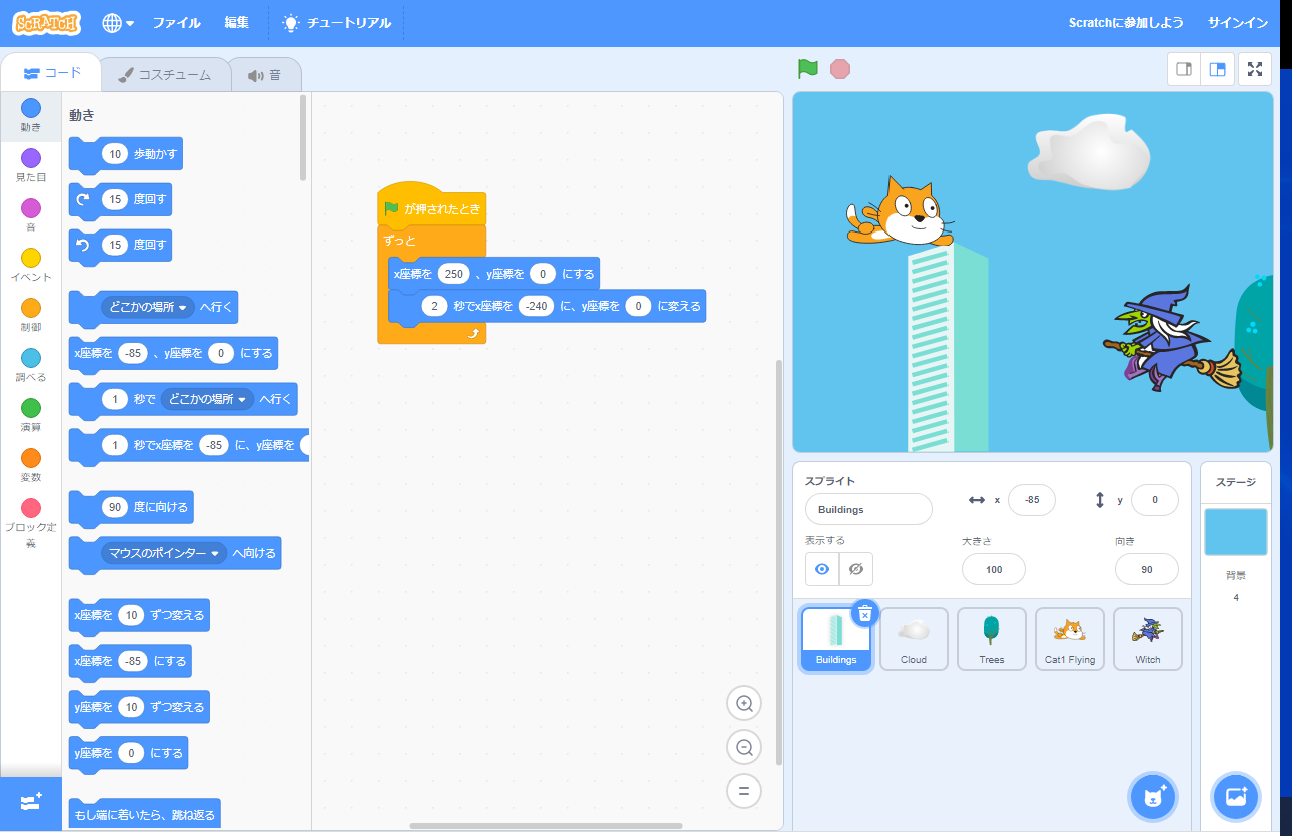1292x836 pixels.
Task: Open the 編集 menu
Action: click(237, 22)
